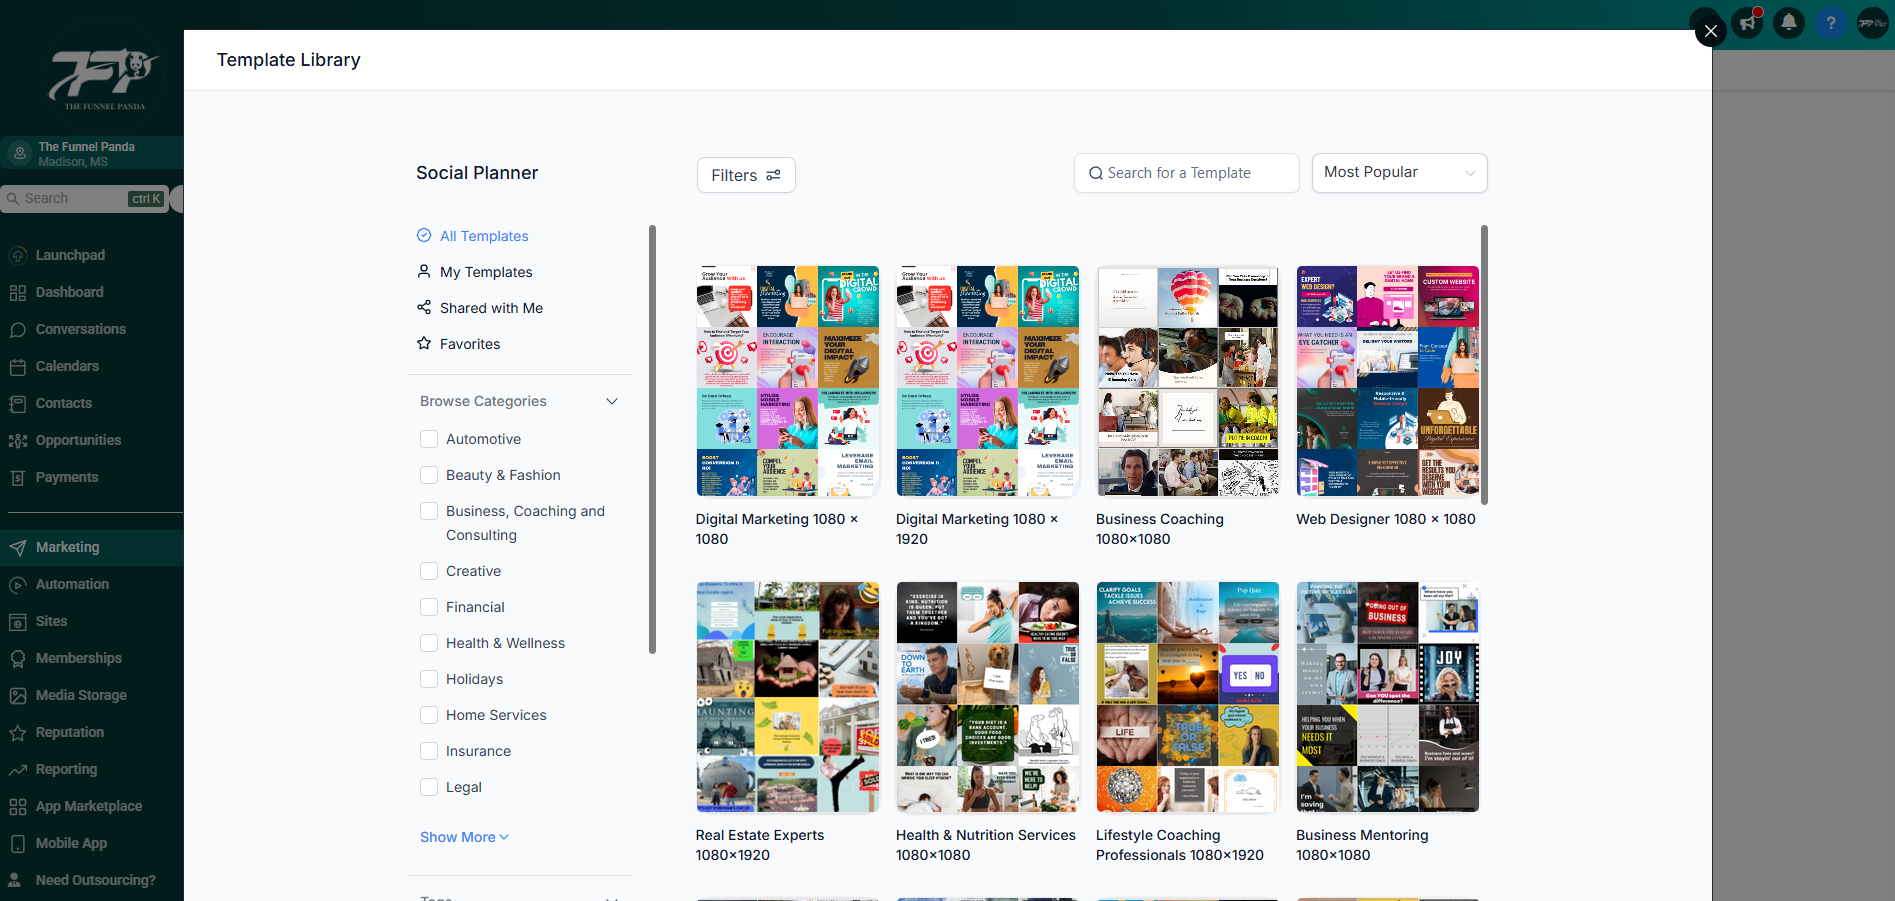Screen dimensions: 1895x901
Task: Tick the Financial category checkbox
Action: 429,607
